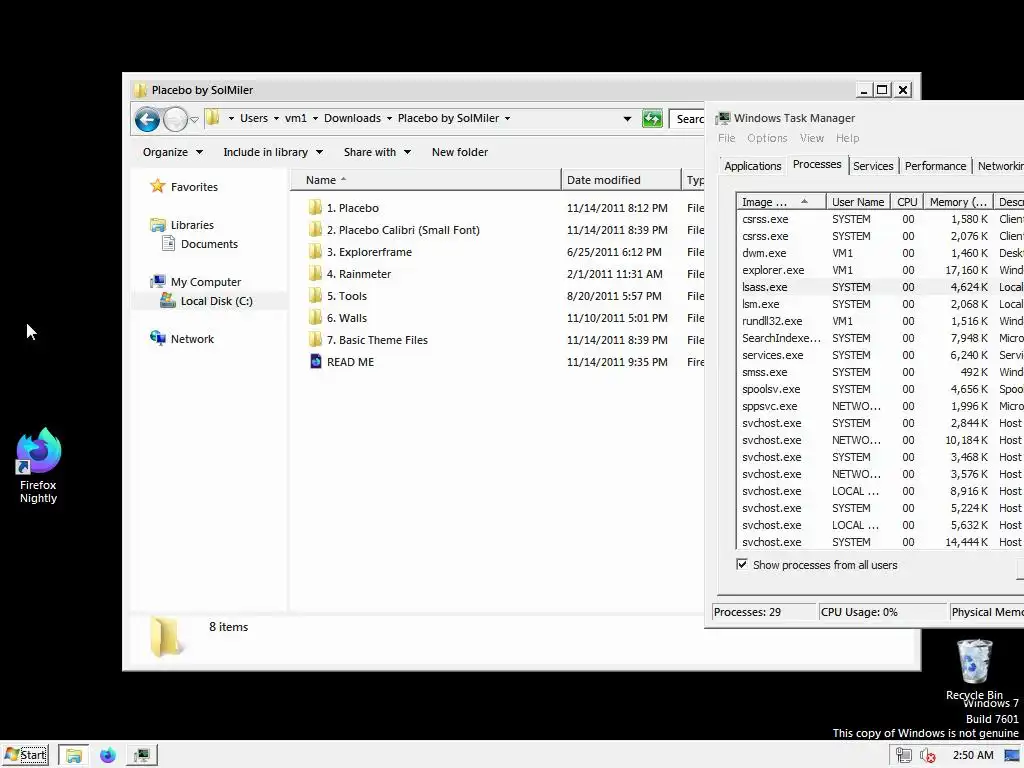Switch to the Applications tab

pos(752,166)
